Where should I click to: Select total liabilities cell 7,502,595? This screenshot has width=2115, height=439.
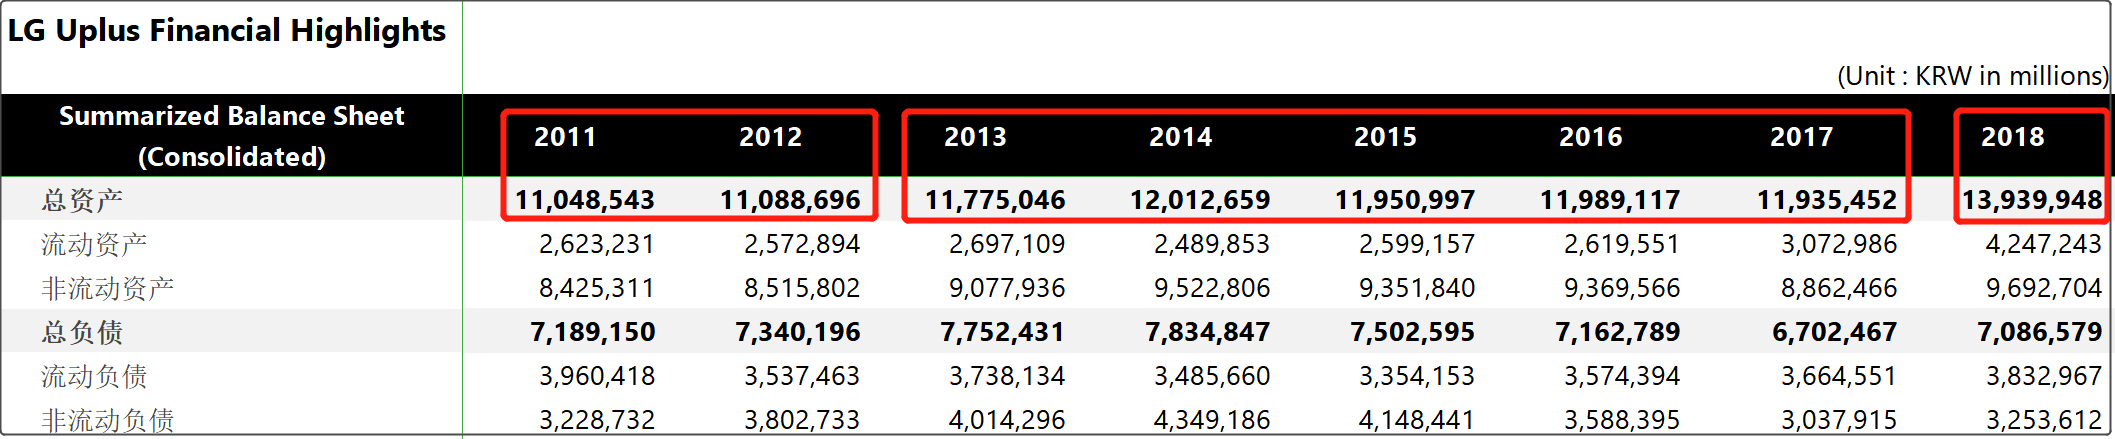pos(1413,332)
